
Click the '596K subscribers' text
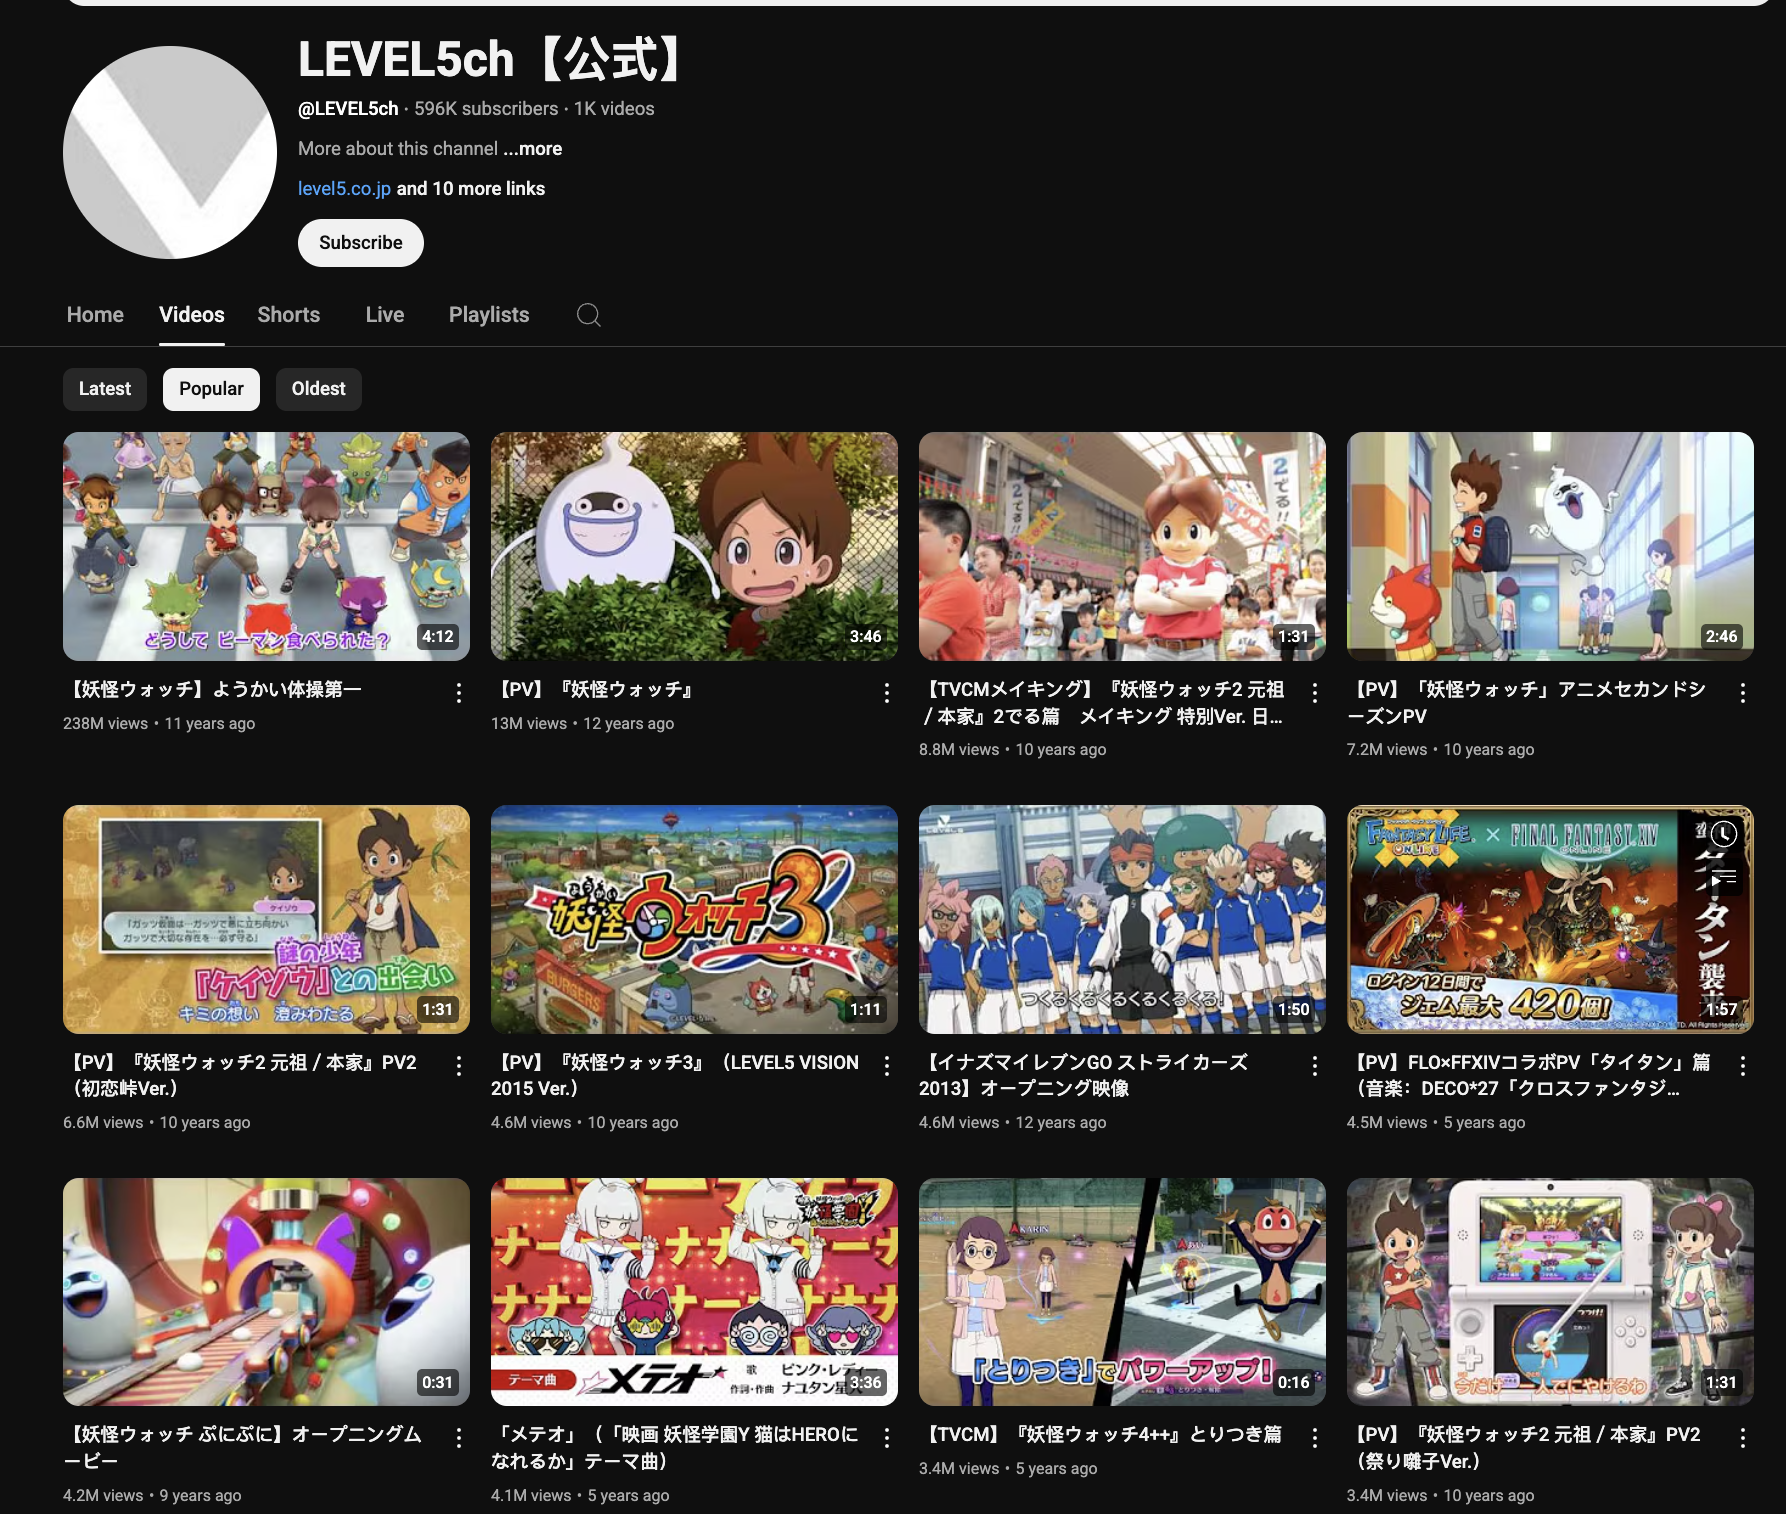tap(486, 109)
